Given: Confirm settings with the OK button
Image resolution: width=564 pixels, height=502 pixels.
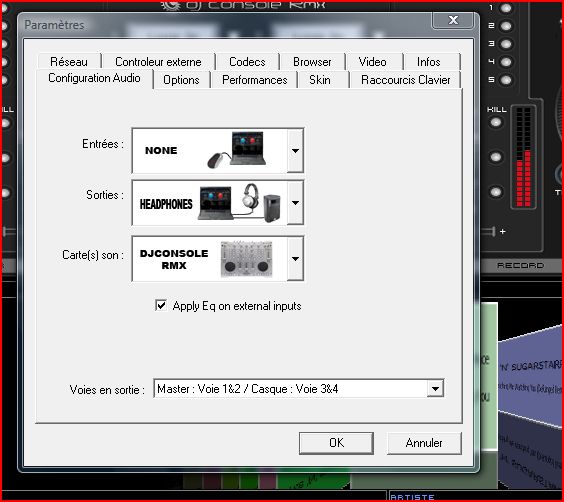Looking at the screenshot, I should click(336, 443).
